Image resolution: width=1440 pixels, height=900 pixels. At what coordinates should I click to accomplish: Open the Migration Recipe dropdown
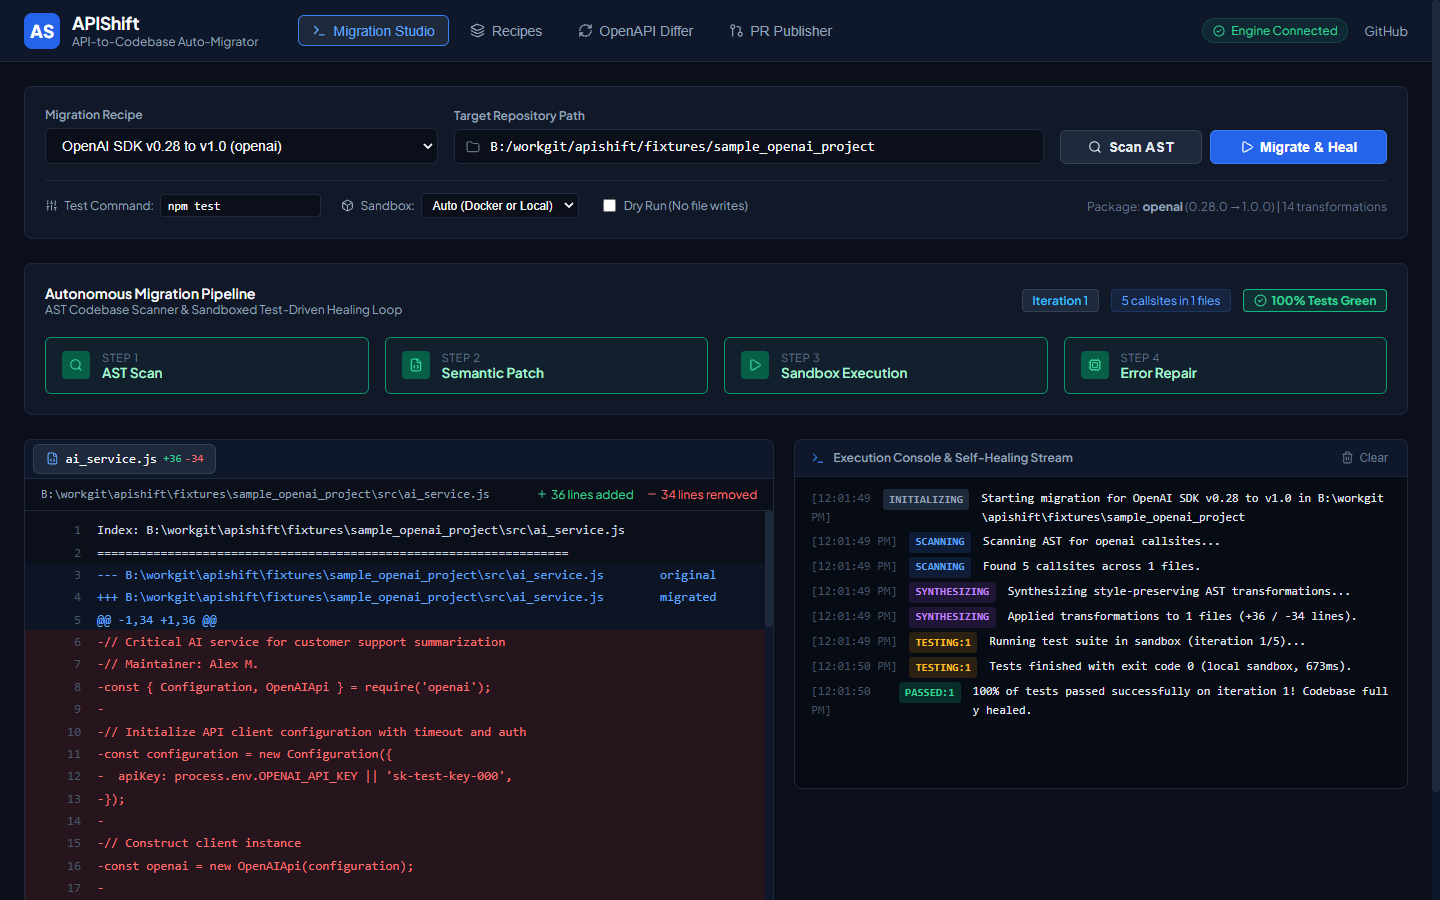(241, 146)
